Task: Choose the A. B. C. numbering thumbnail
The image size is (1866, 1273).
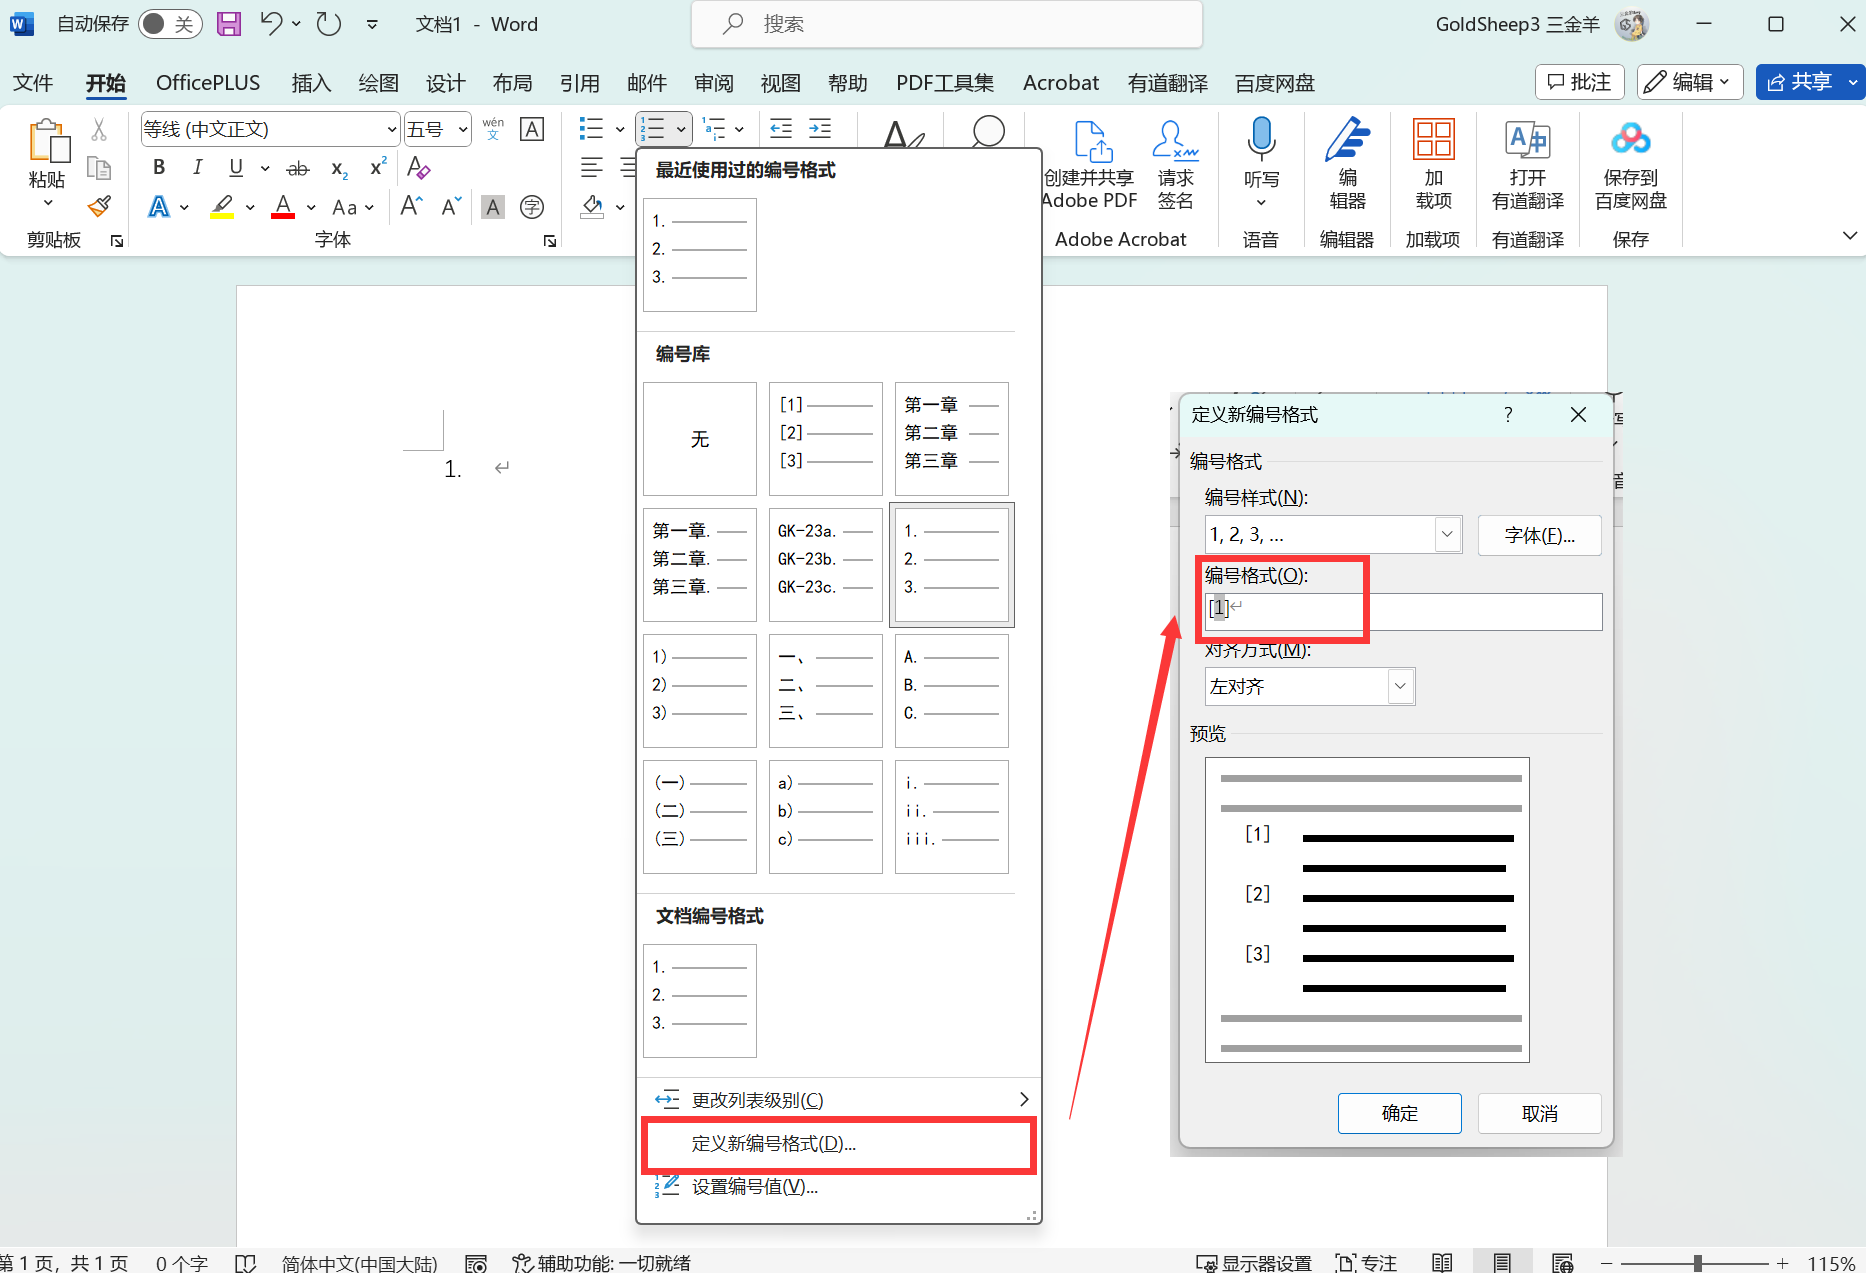Action: [x=951, y=690]
